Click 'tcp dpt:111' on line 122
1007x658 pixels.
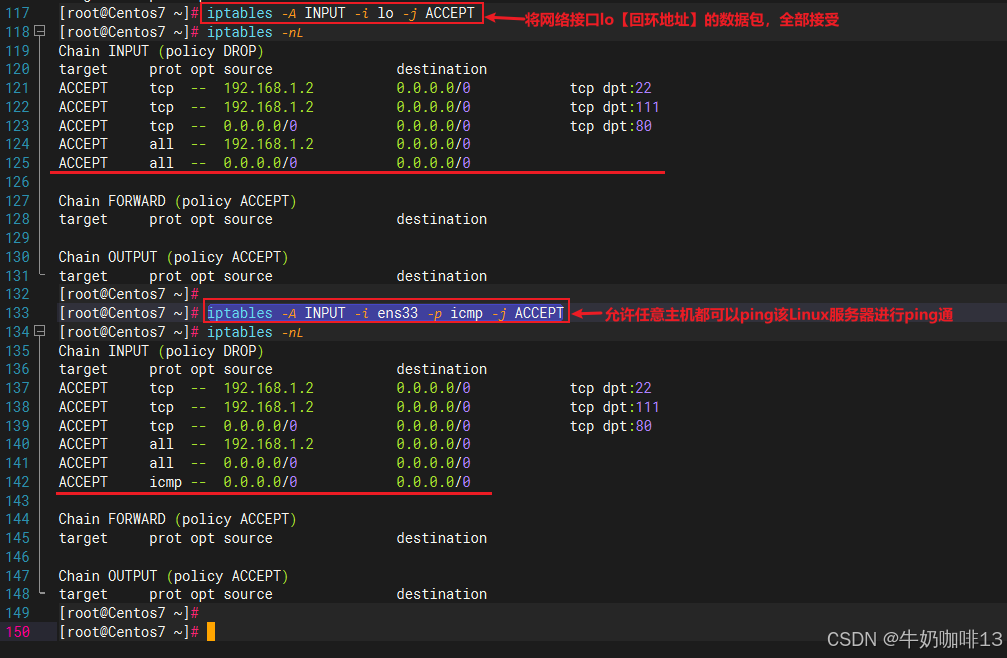click(x=615, y=107)
